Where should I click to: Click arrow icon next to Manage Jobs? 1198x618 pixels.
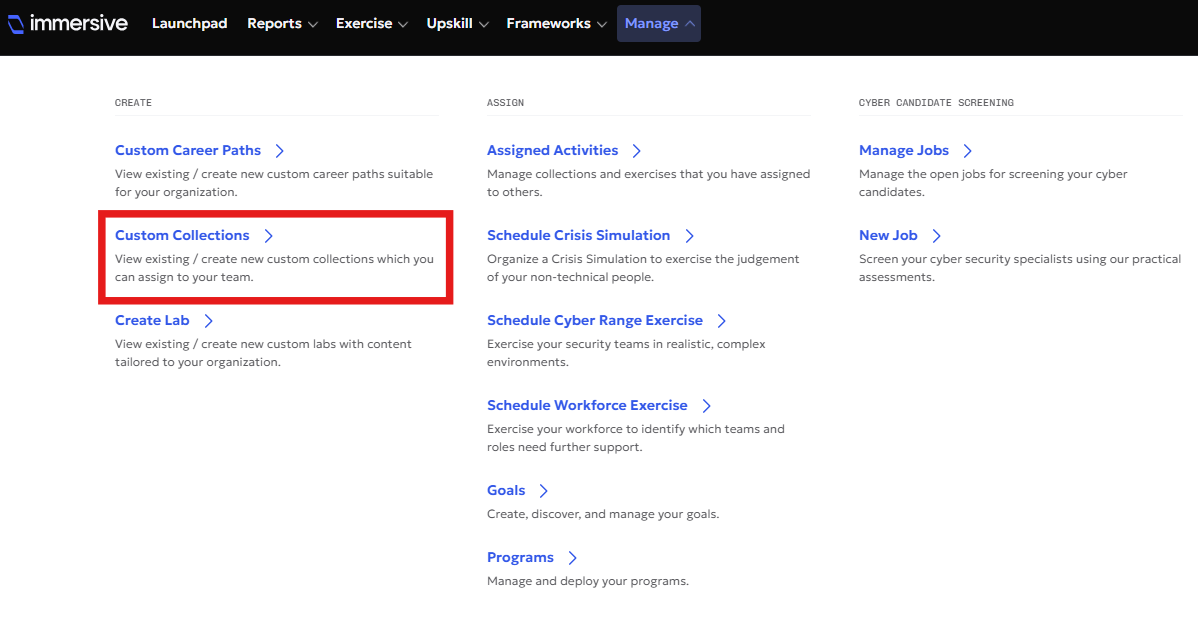click(967, 151)
